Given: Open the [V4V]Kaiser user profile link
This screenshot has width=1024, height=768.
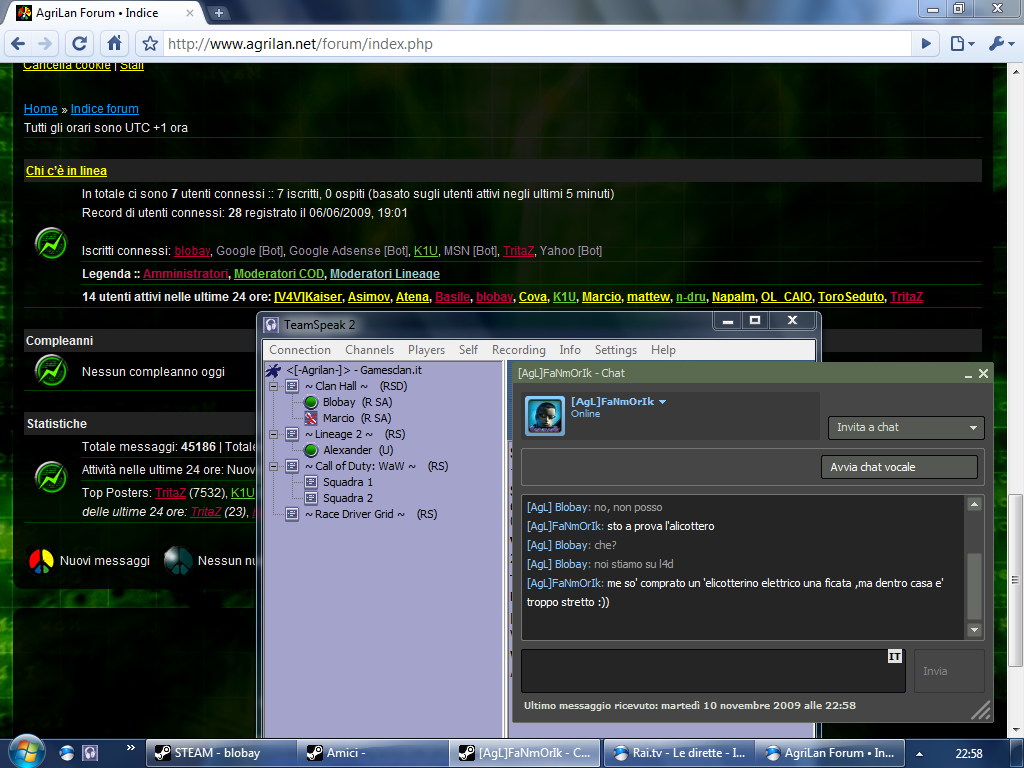Looking at the screenshot, I should (x=308, y=296).
